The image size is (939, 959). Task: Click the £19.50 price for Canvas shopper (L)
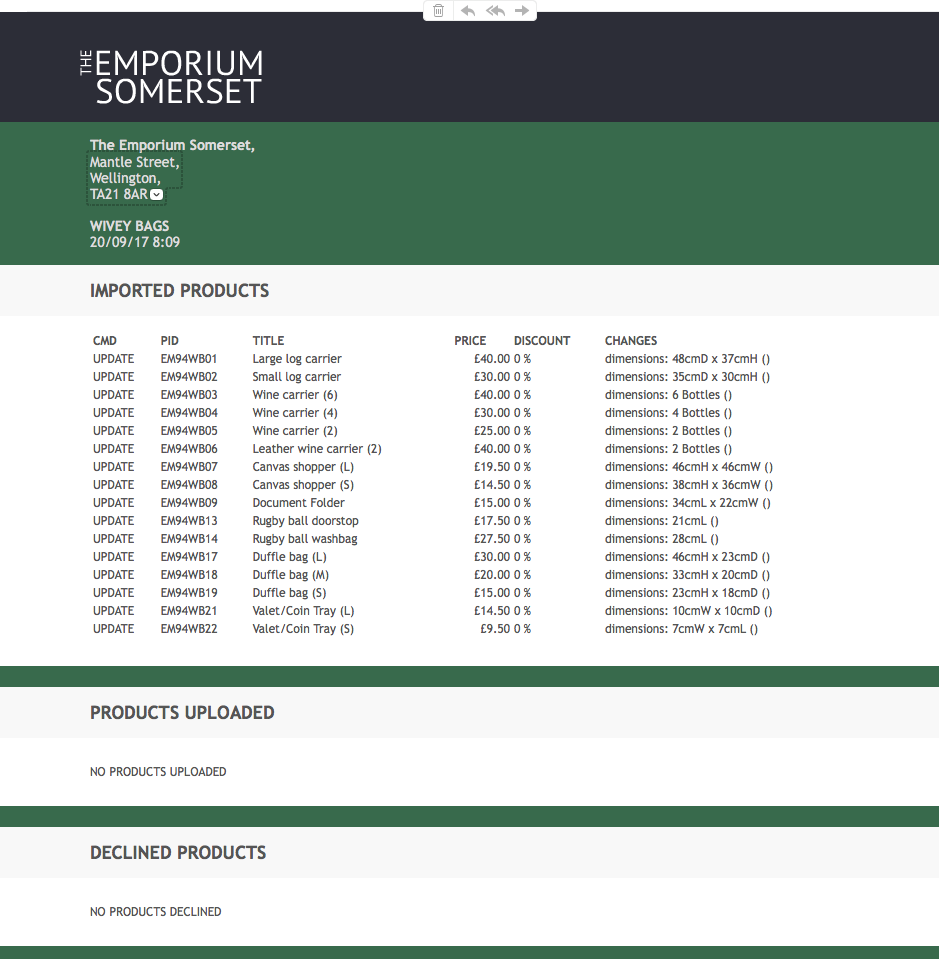coord(492,467)
